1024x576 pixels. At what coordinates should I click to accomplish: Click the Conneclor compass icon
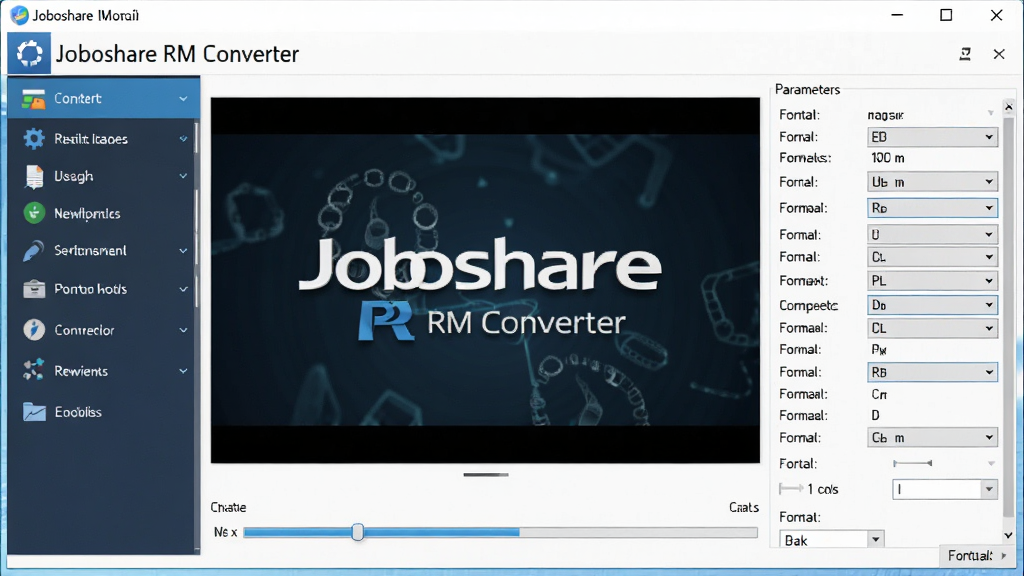(34, 330)
